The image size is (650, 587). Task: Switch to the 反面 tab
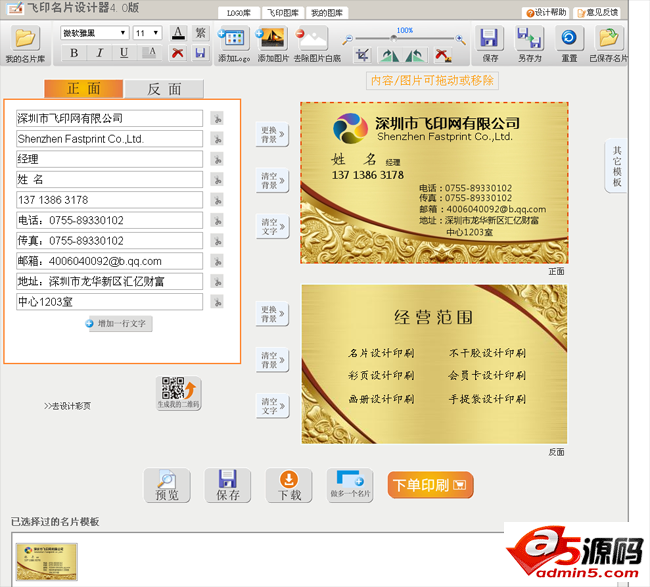[x=164, y=89]
